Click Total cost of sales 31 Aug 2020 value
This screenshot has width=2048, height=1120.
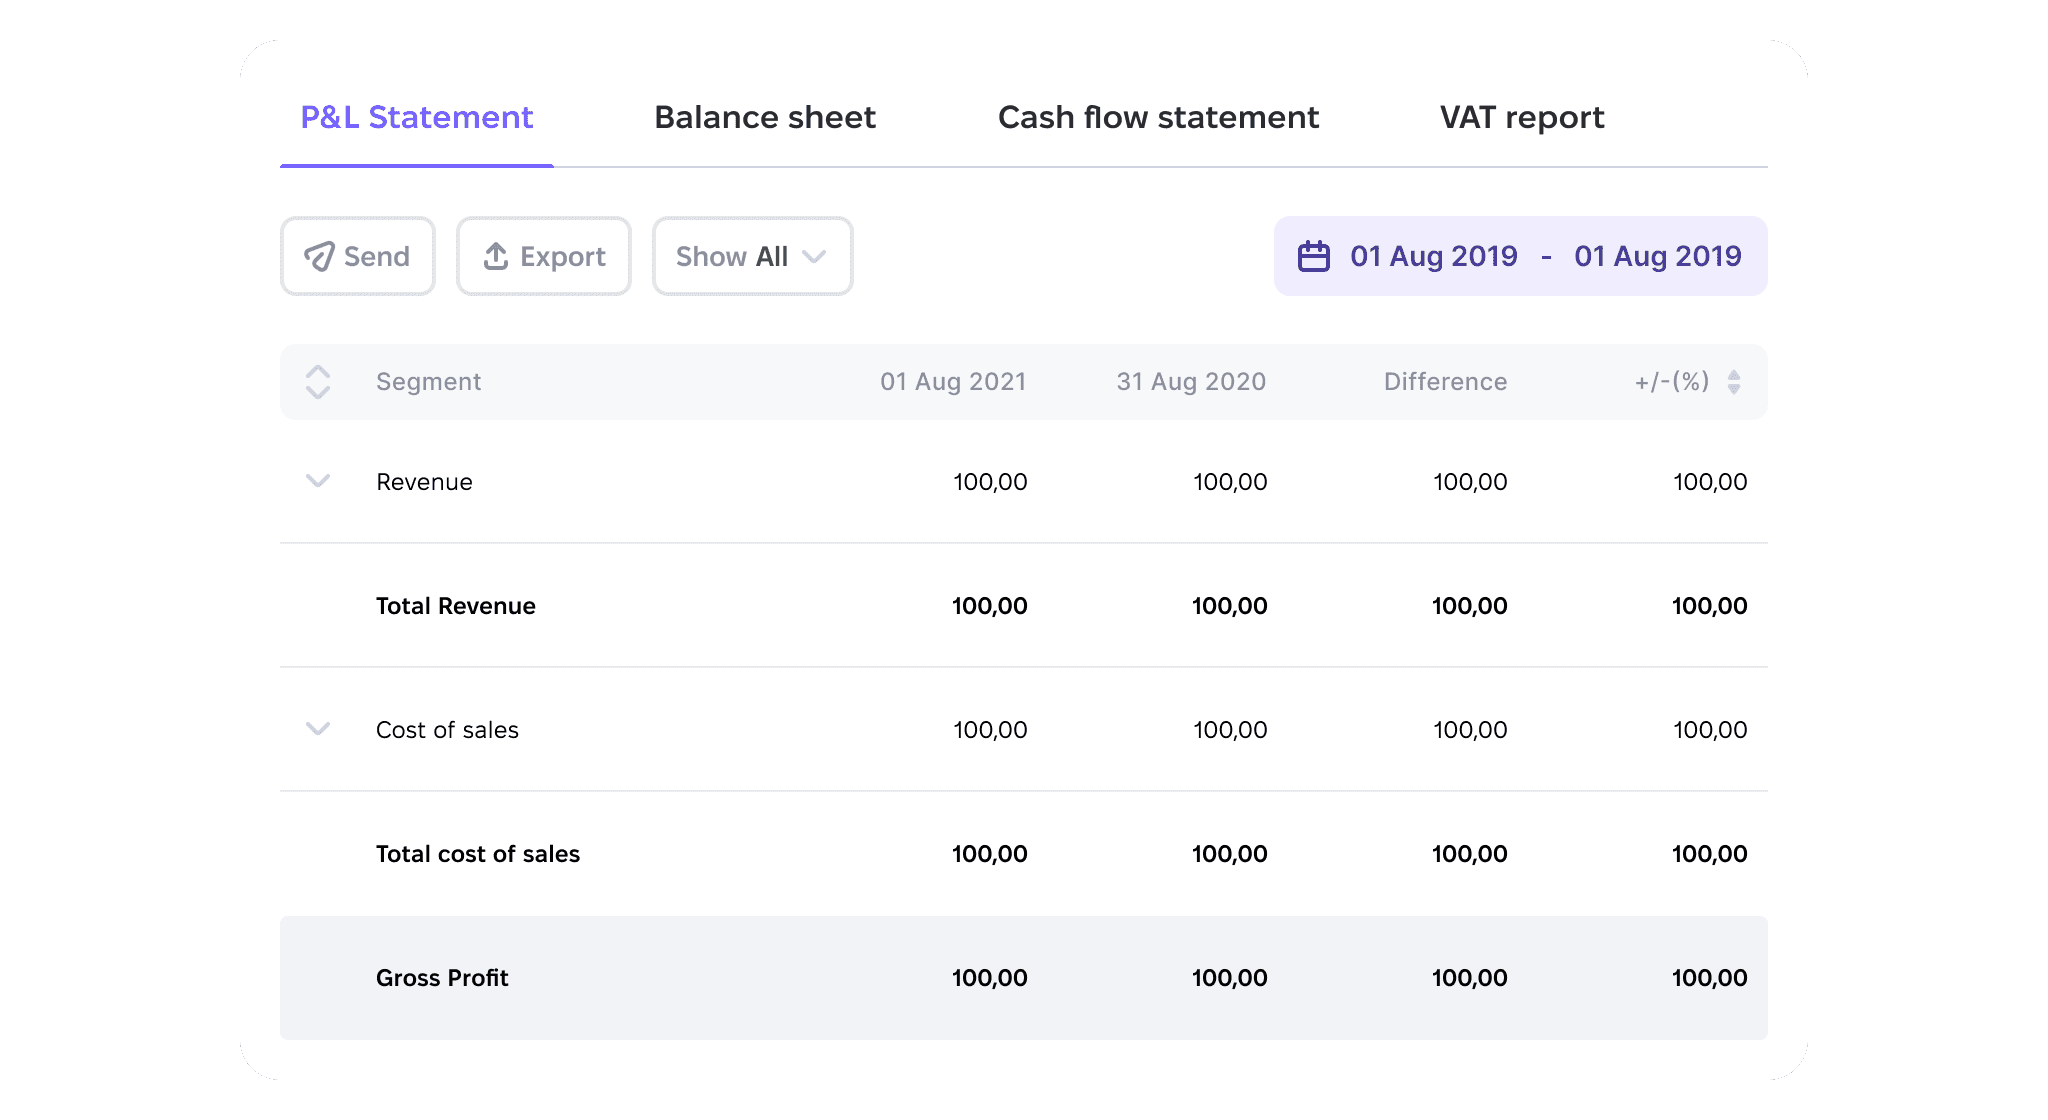click(1230, 854)
